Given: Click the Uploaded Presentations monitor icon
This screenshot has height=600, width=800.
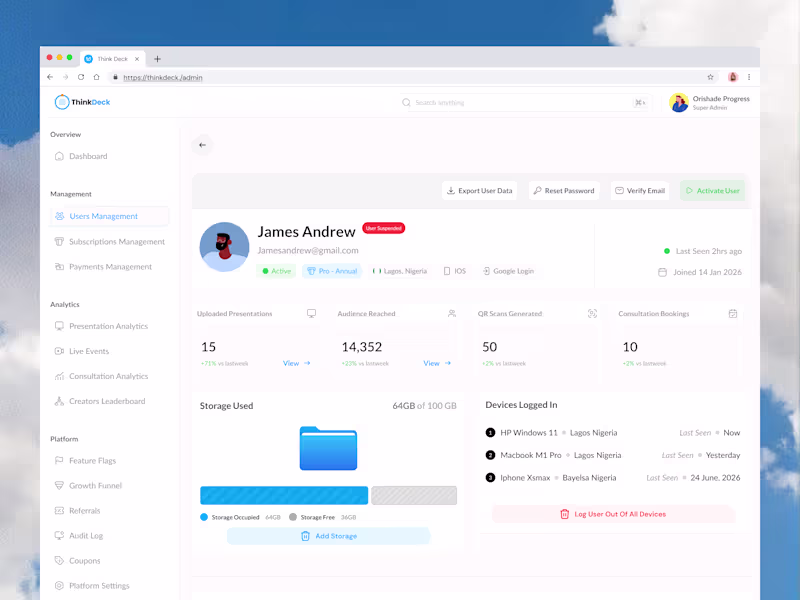Looking at the screenshot, I should tap(311, 313).
